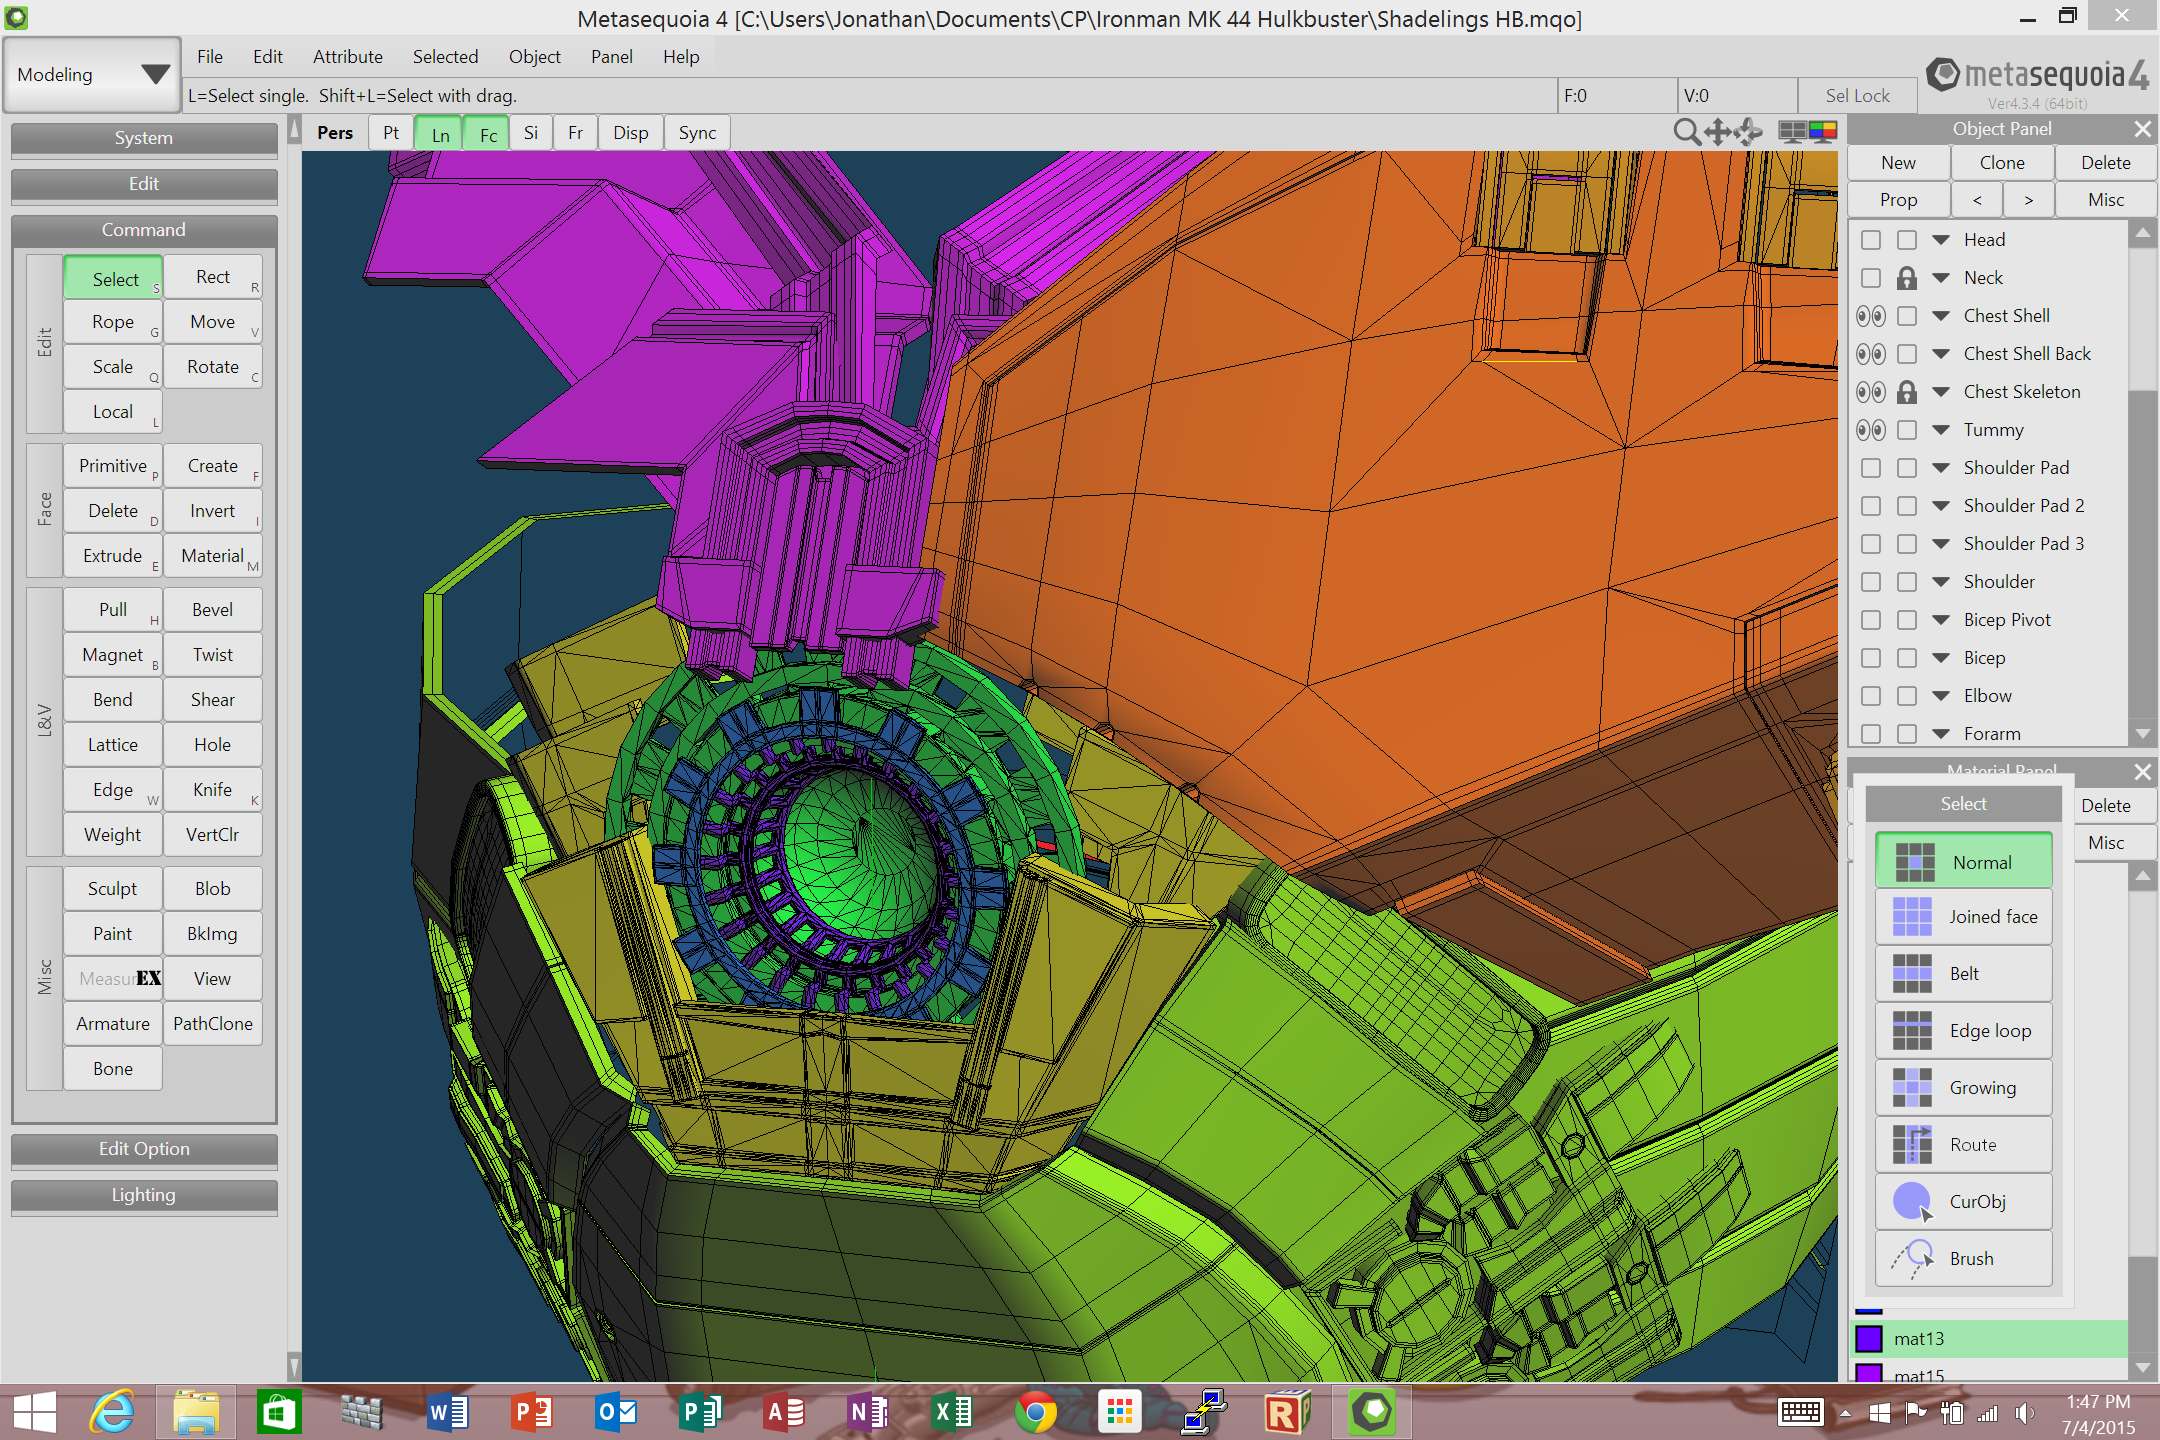Click the lock icon on Neck object

point(1907,278)
